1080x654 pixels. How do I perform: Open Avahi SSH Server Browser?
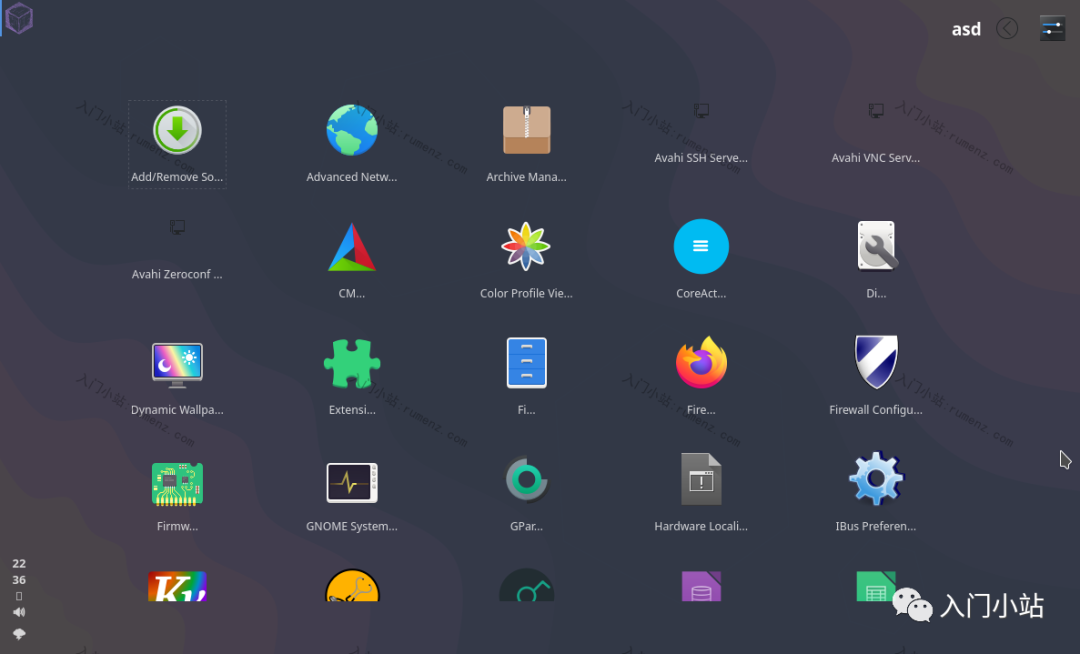(x=701, y=111)
